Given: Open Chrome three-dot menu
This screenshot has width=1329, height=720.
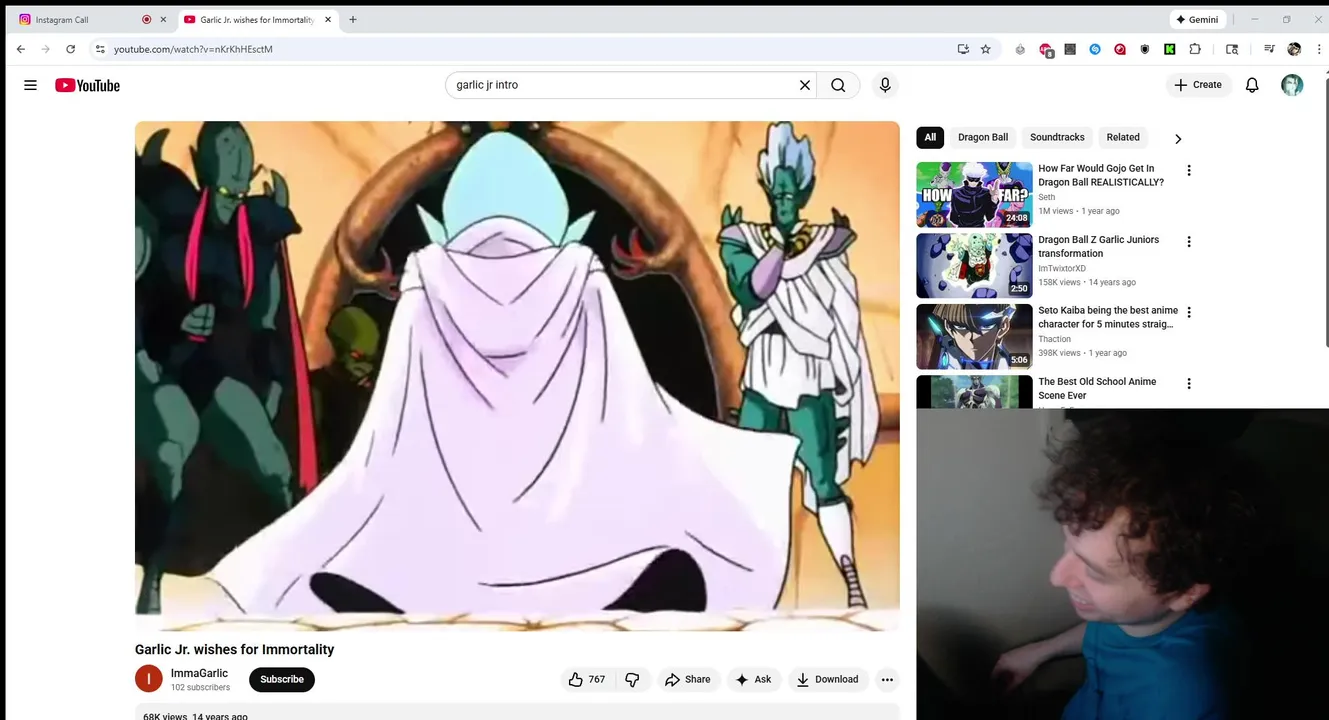Looking at the screenshot, I should click(1319, 49).
